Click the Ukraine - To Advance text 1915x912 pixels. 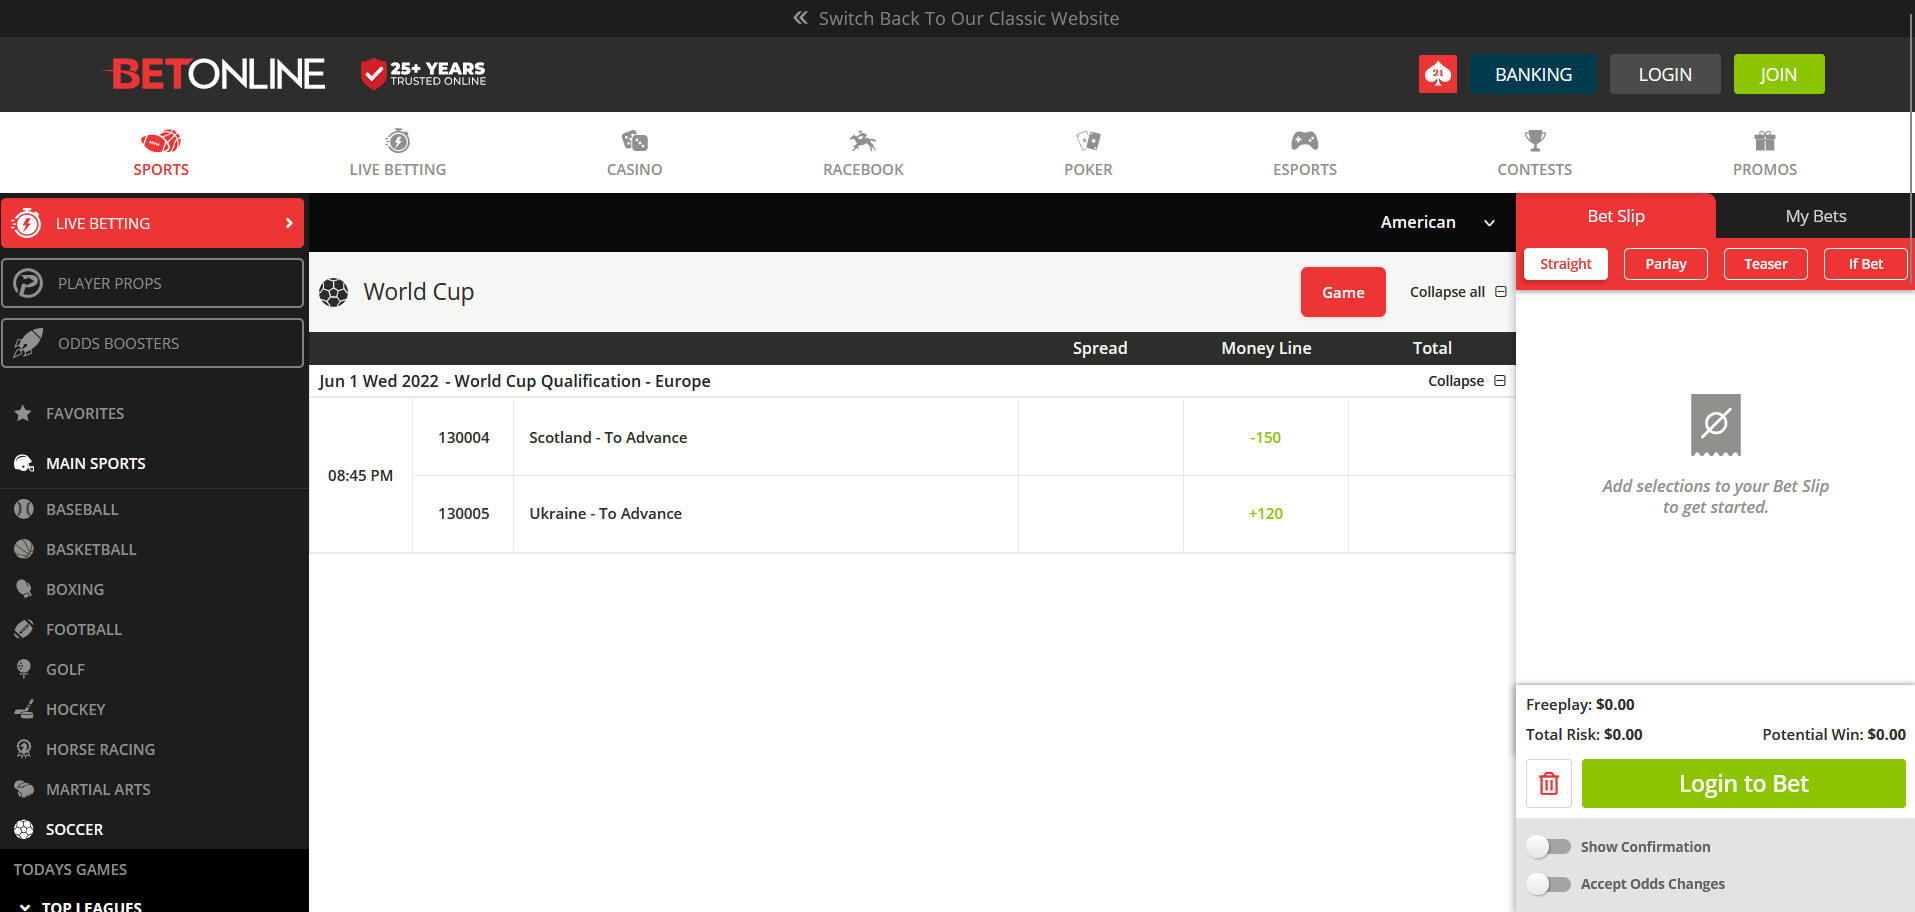point(605,513)
